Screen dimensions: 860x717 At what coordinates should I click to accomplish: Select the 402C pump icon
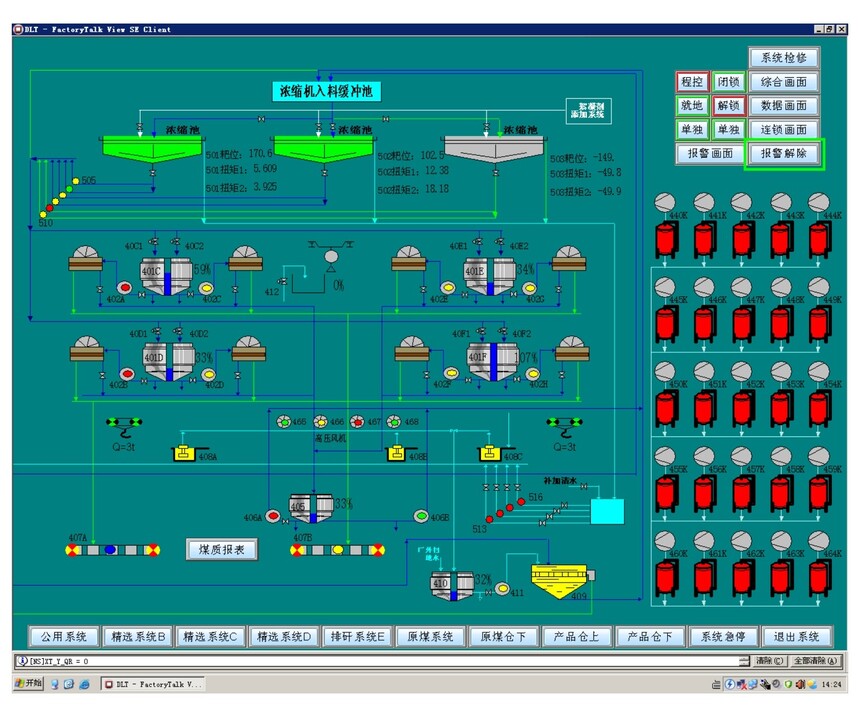[206, 287]
